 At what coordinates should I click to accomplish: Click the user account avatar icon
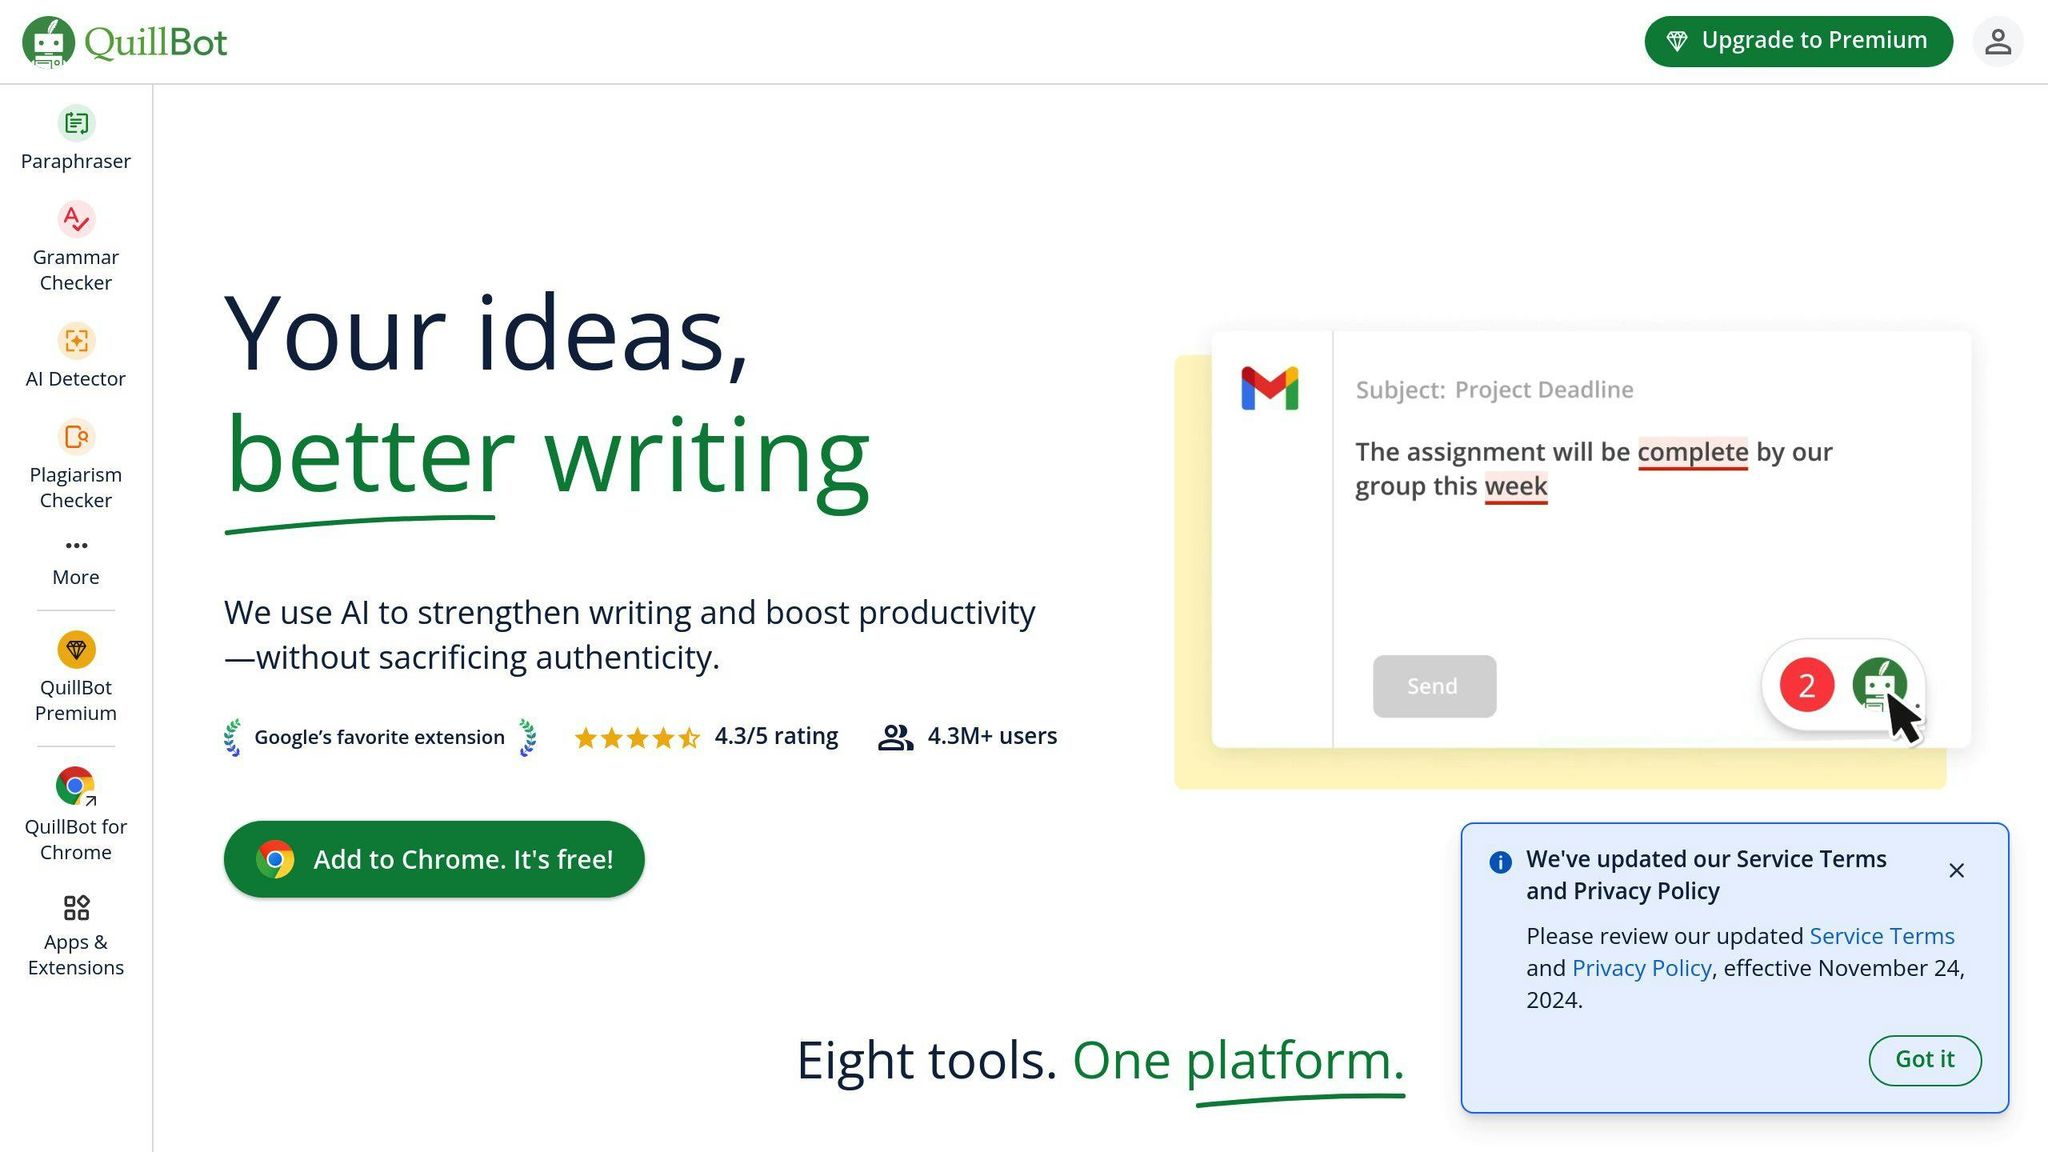pyautogui.click(x=1997, y=42)
